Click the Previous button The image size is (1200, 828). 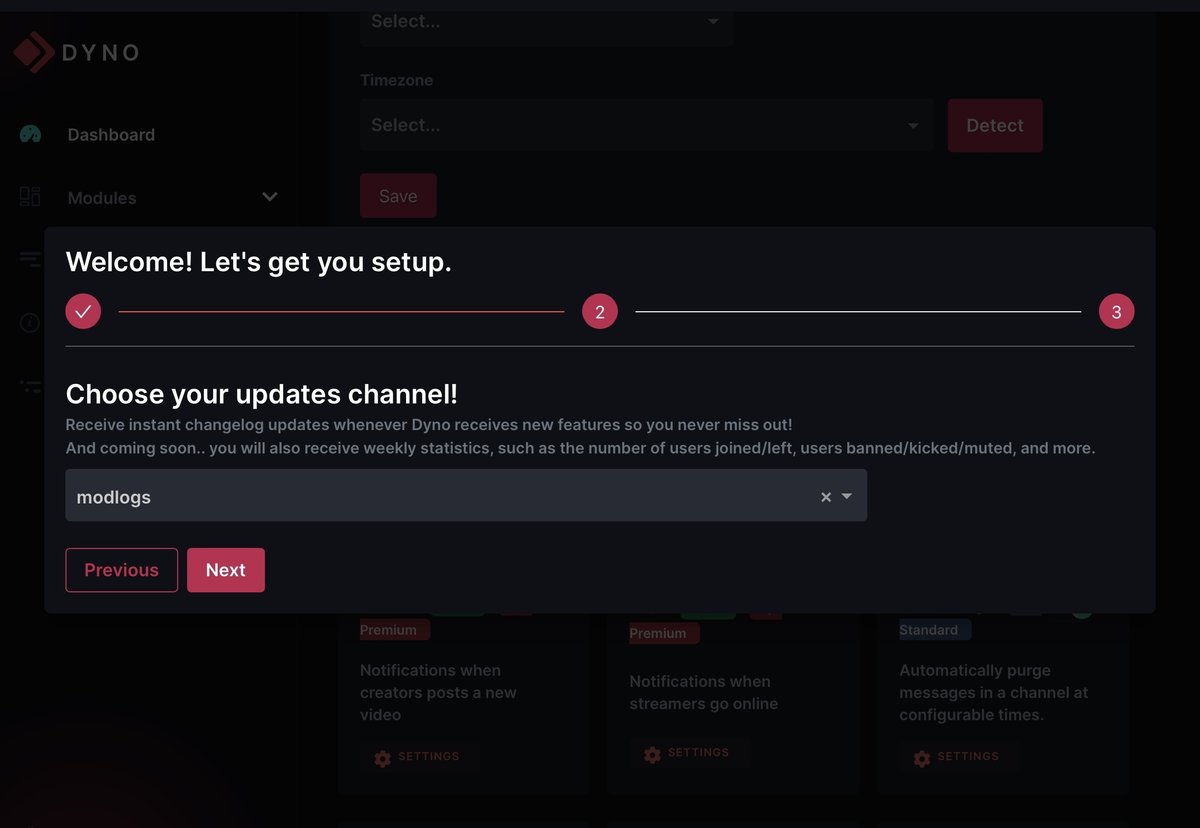[x=121, y=569]
